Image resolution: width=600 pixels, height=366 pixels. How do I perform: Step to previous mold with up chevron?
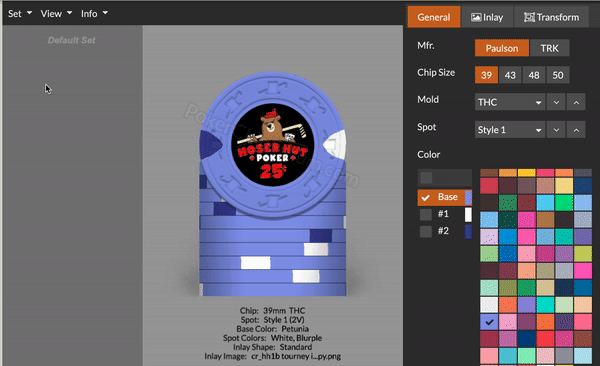pos(576,102)
